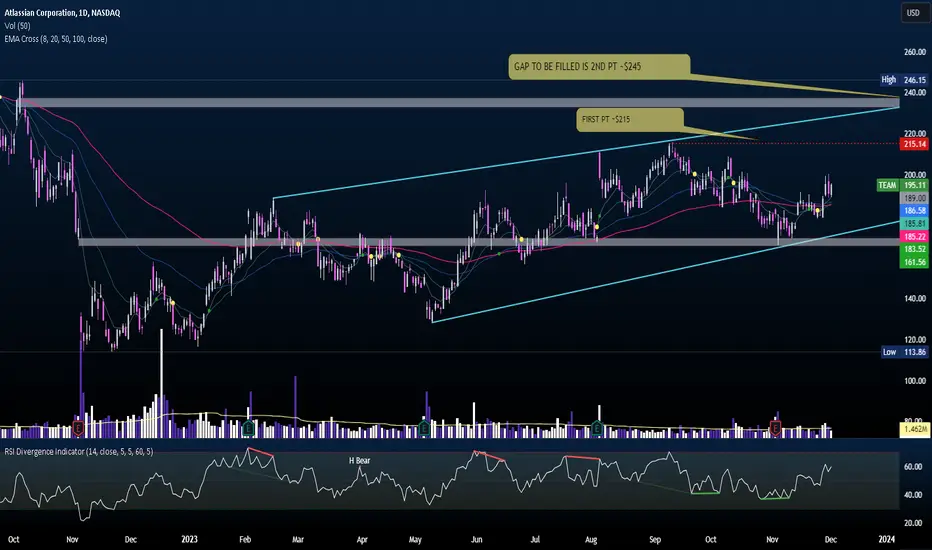Click the TEAM ticker price label

[902, 186]
